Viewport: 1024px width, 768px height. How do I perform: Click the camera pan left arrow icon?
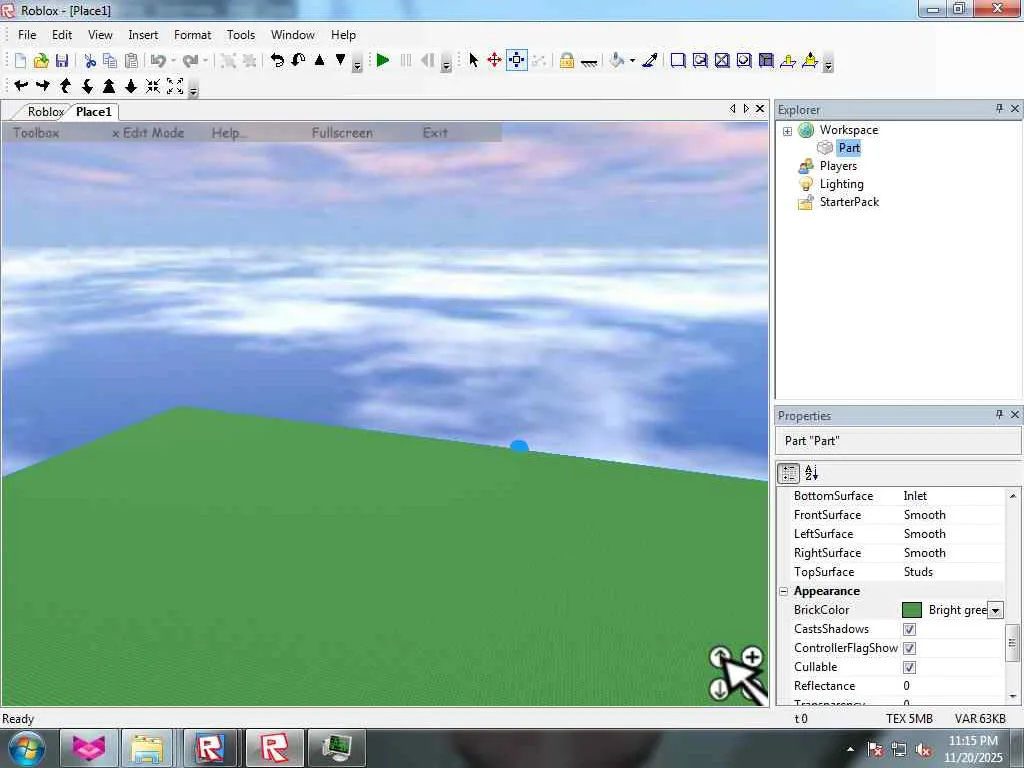pyautogui.click(x=21, y=86)
